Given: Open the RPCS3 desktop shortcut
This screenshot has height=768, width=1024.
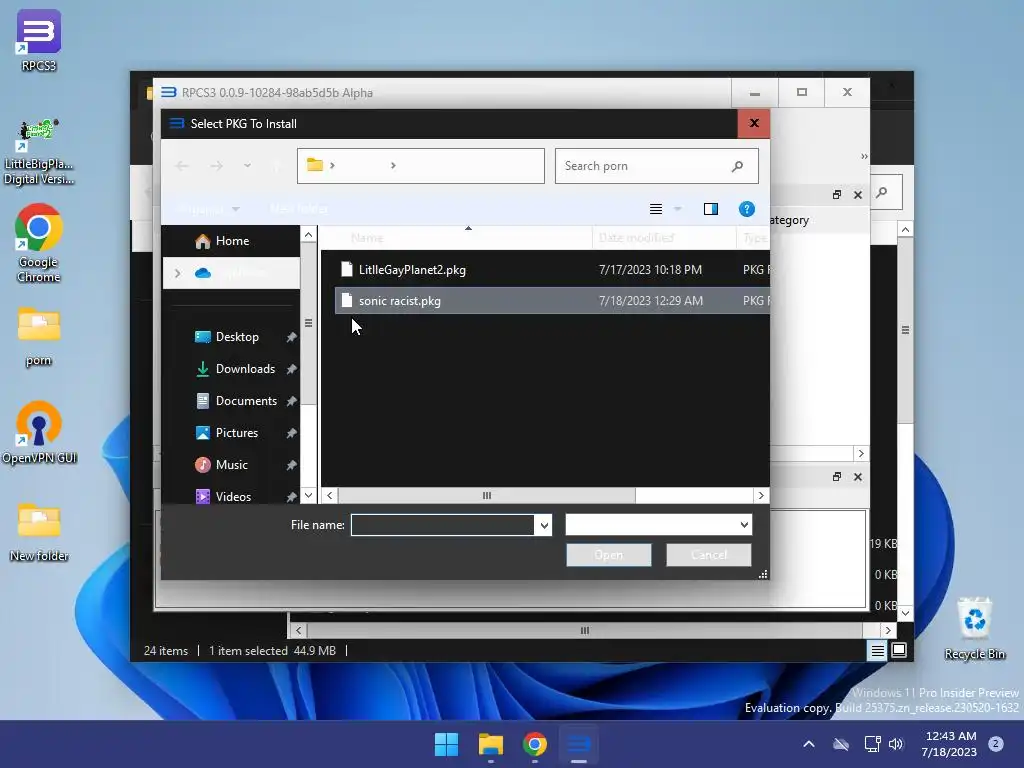Looking at the screenshot, I should pyautogui.click(x=39, y=40).
